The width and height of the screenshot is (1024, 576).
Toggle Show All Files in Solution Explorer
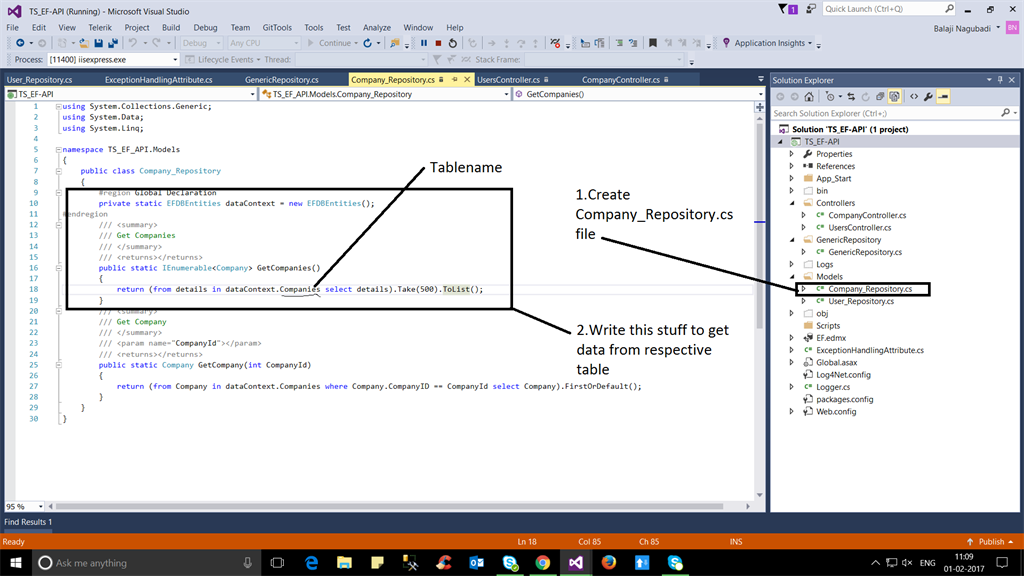tap(896, 97)
